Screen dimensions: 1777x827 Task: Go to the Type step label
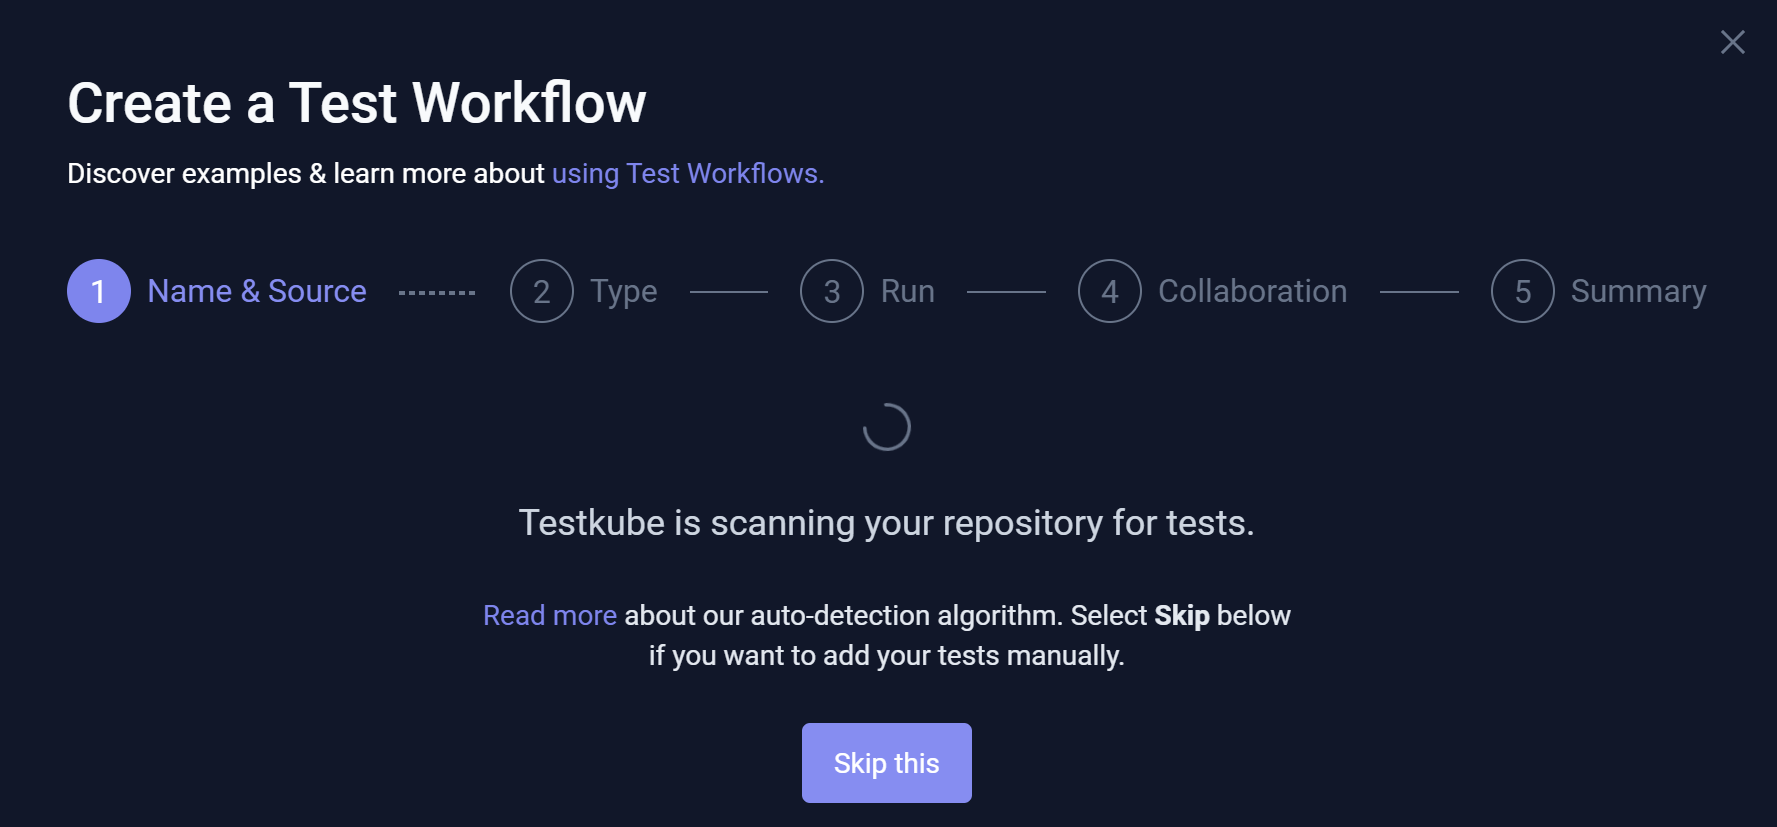coord(623,291)
